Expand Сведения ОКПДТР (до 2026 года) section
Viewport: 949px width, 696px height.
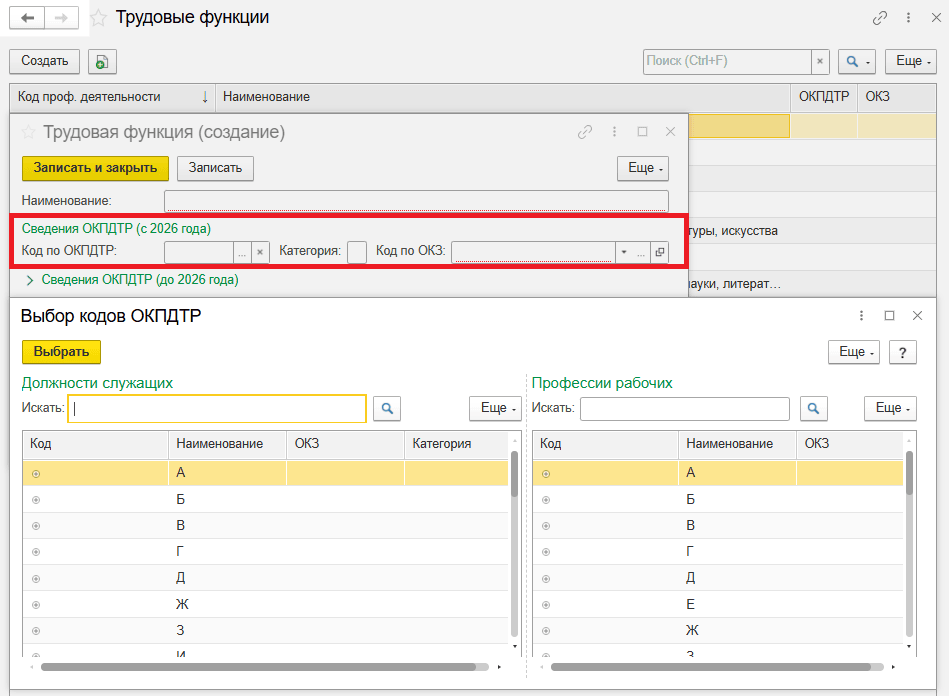[x=29, y=280]
